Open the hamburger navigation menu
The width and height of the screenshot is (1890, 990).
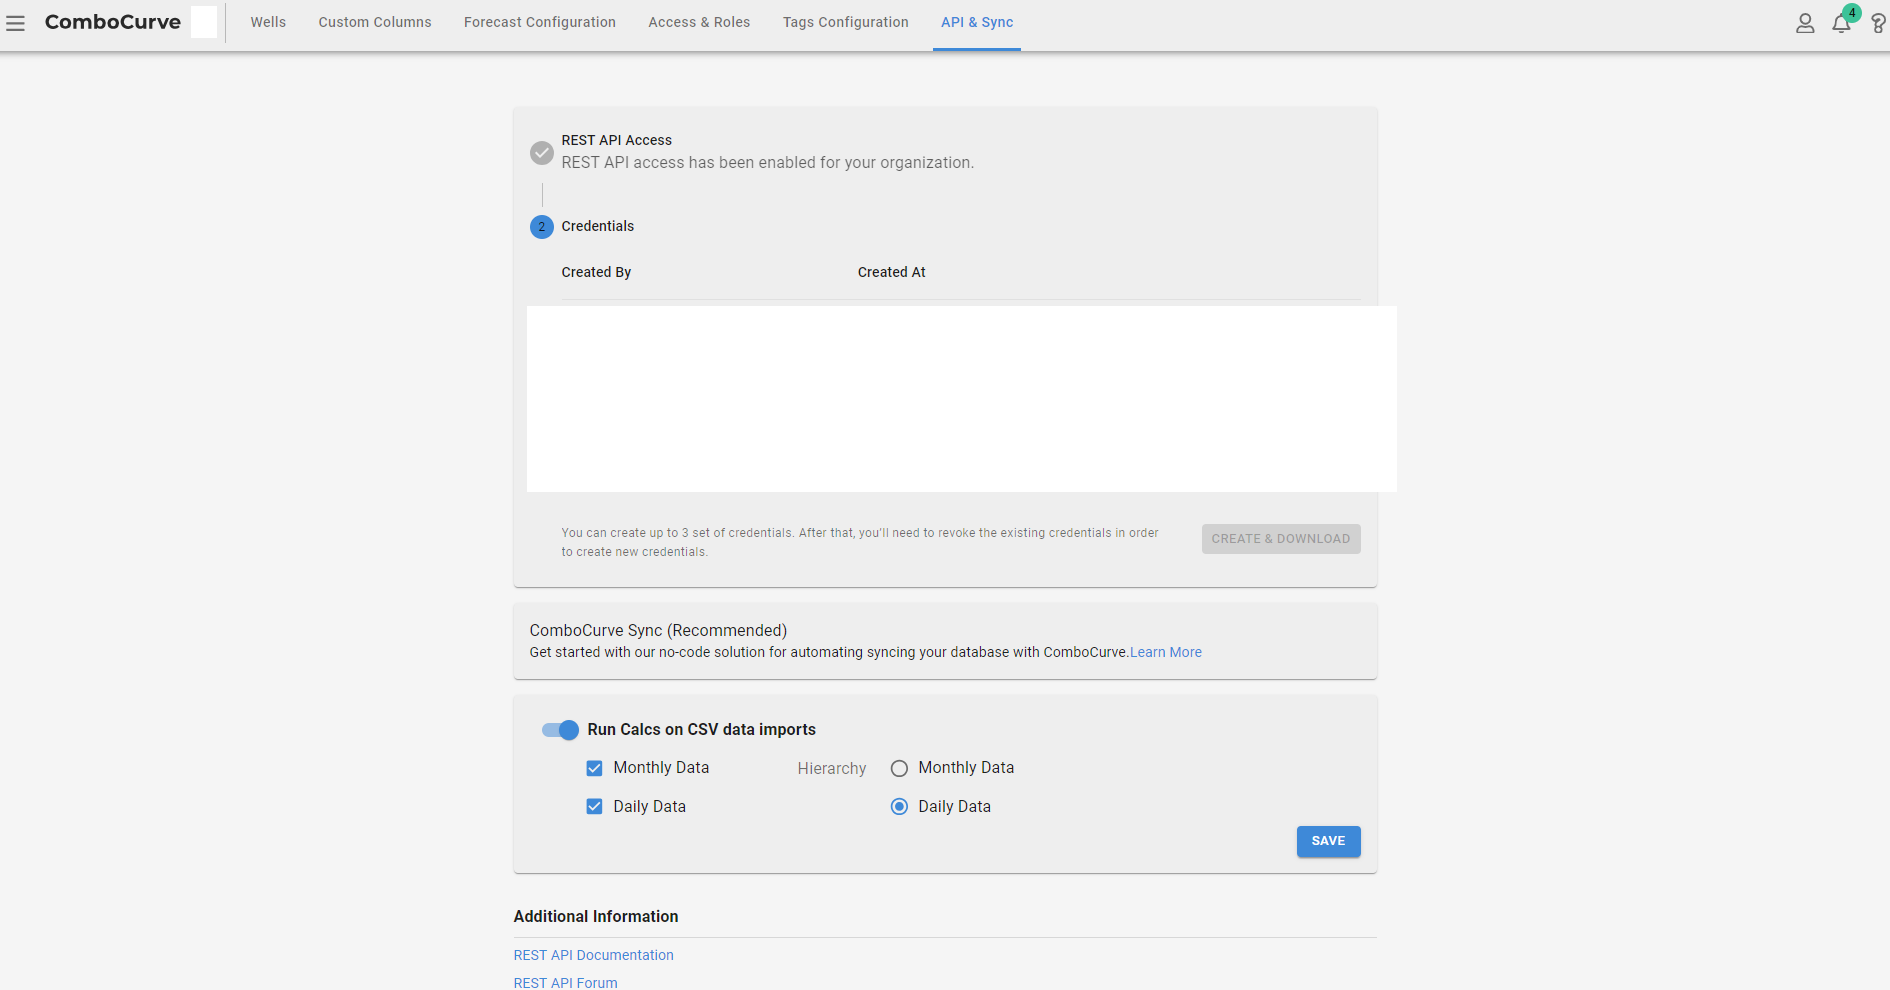point(15,23)
